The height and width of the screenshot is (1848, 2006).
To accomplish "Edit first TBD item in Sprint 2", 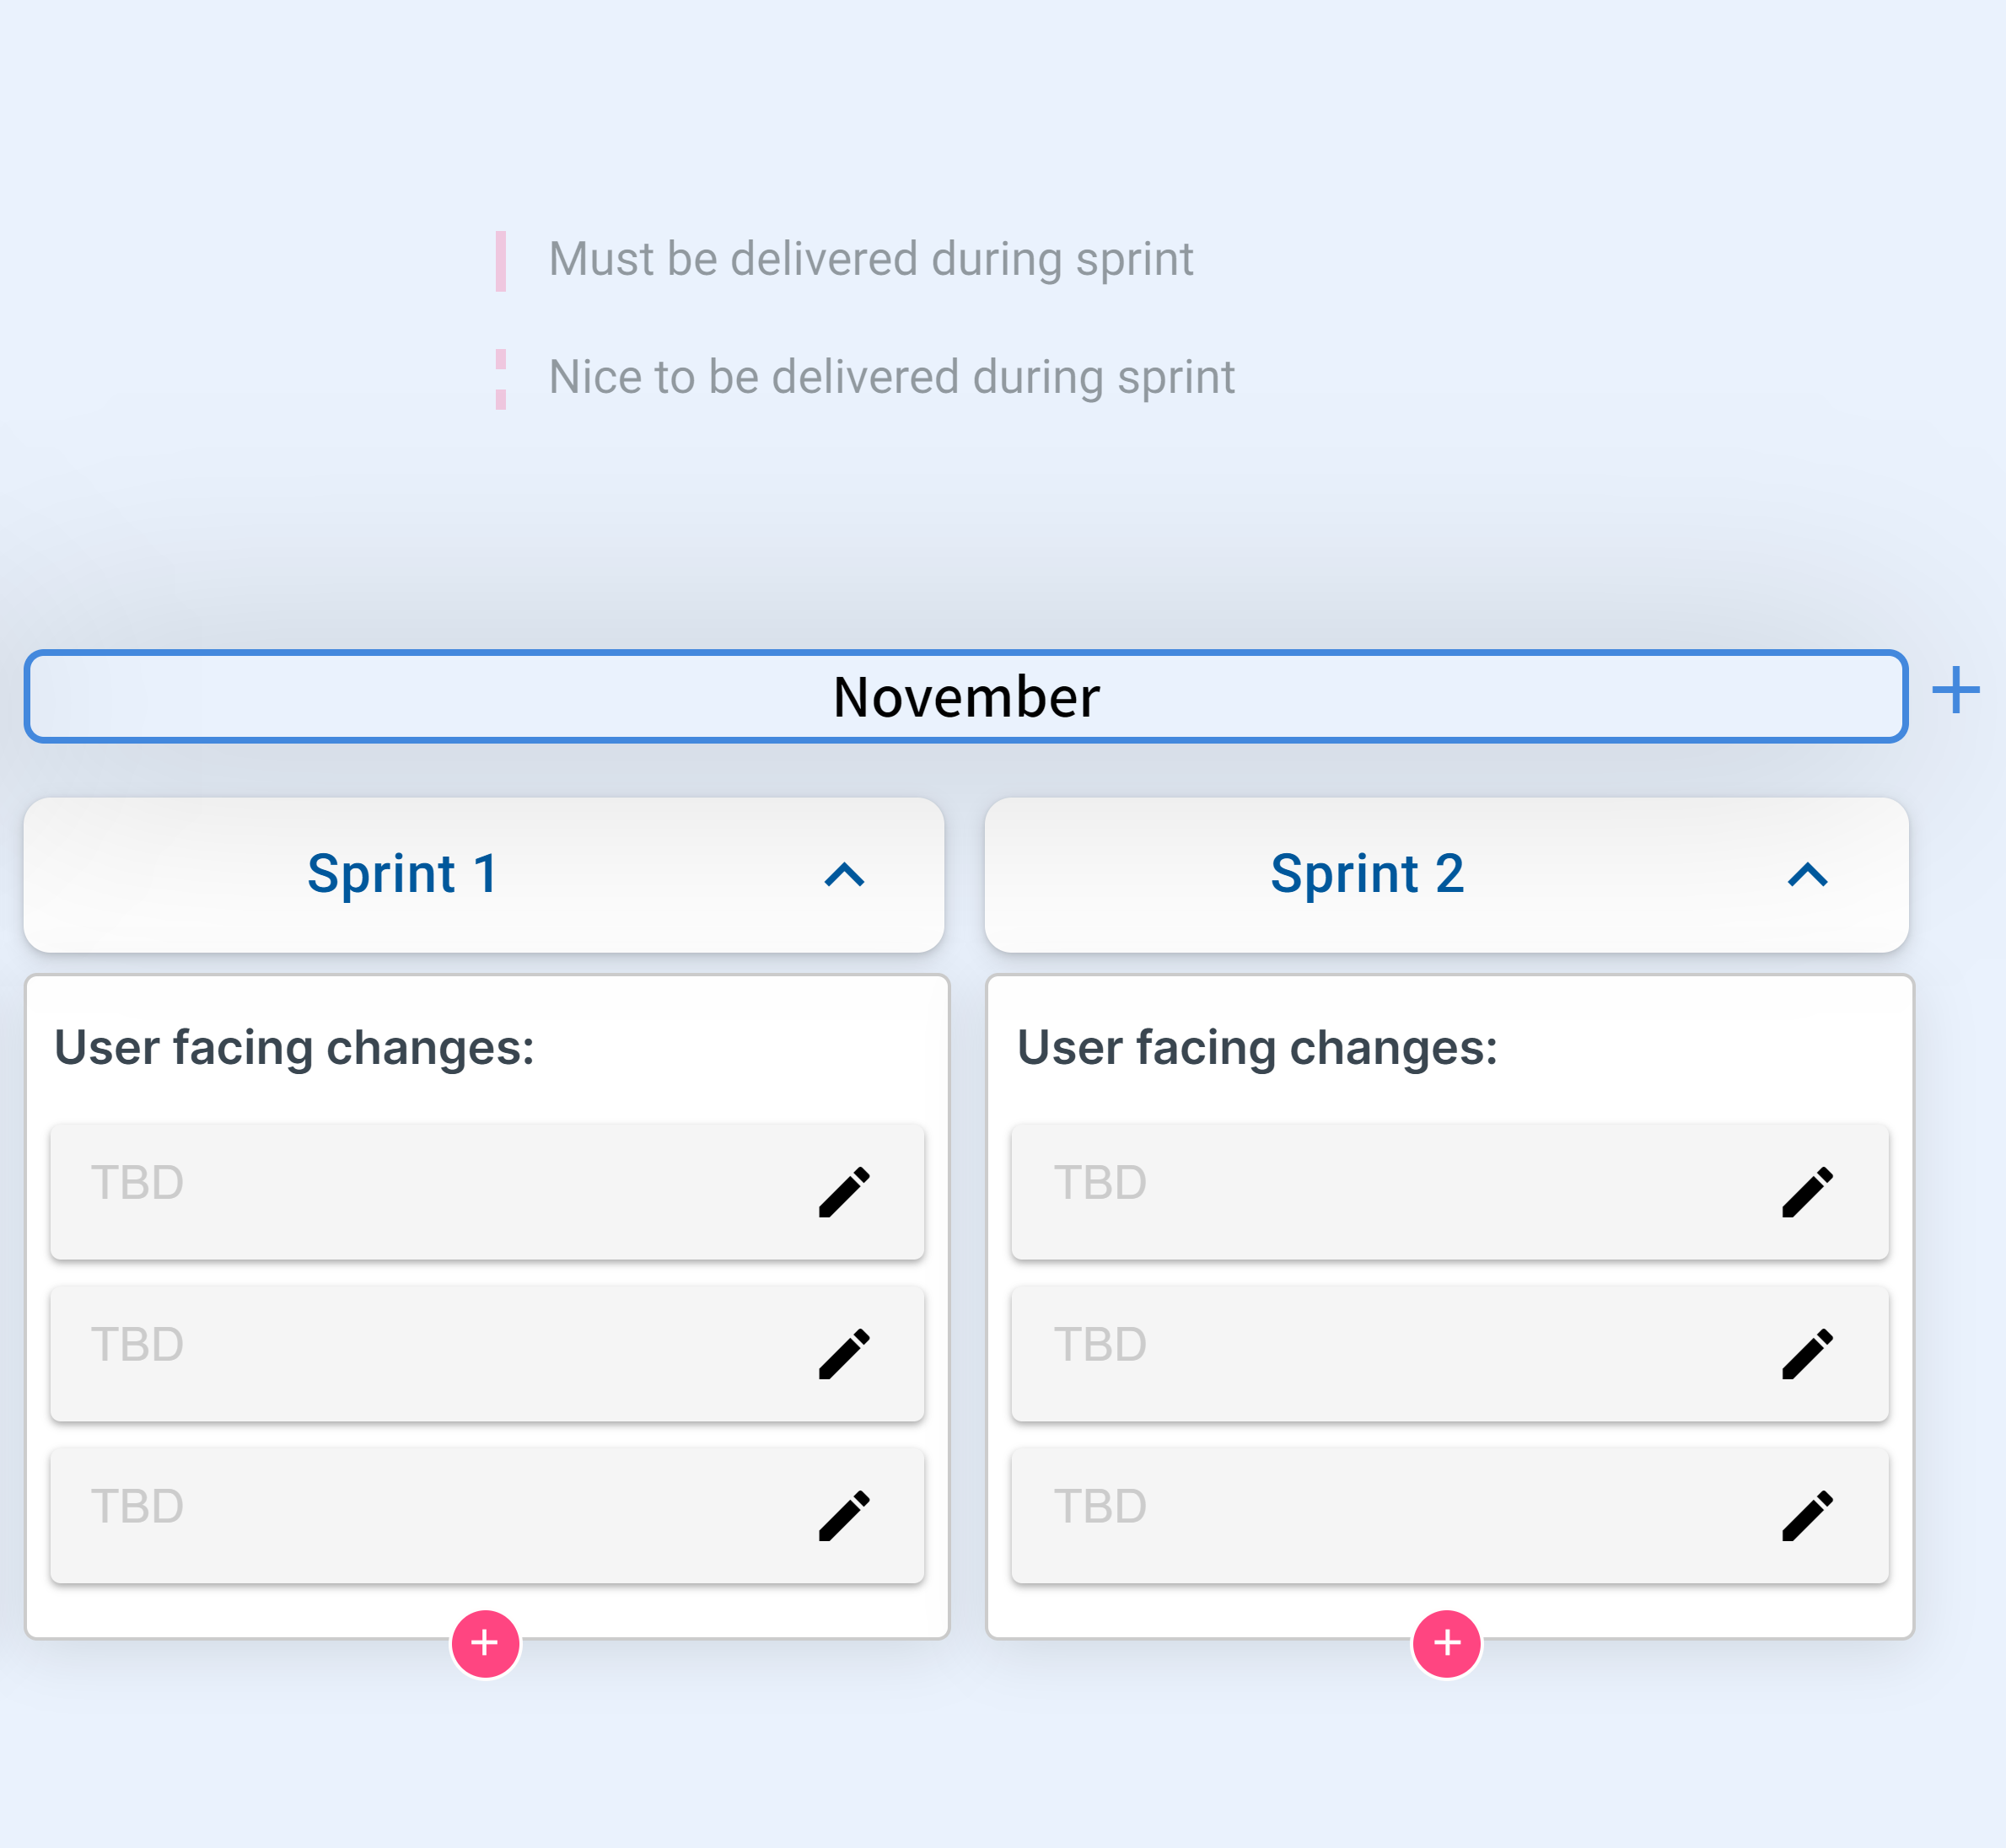I will [x=1807, y=1191].
